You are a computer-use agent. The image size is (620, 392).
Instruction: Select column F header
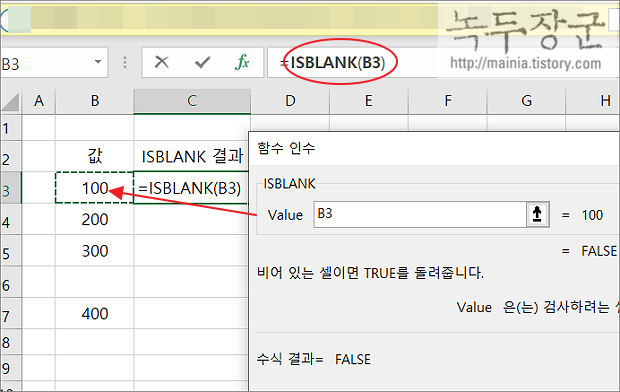pos(448,101)
